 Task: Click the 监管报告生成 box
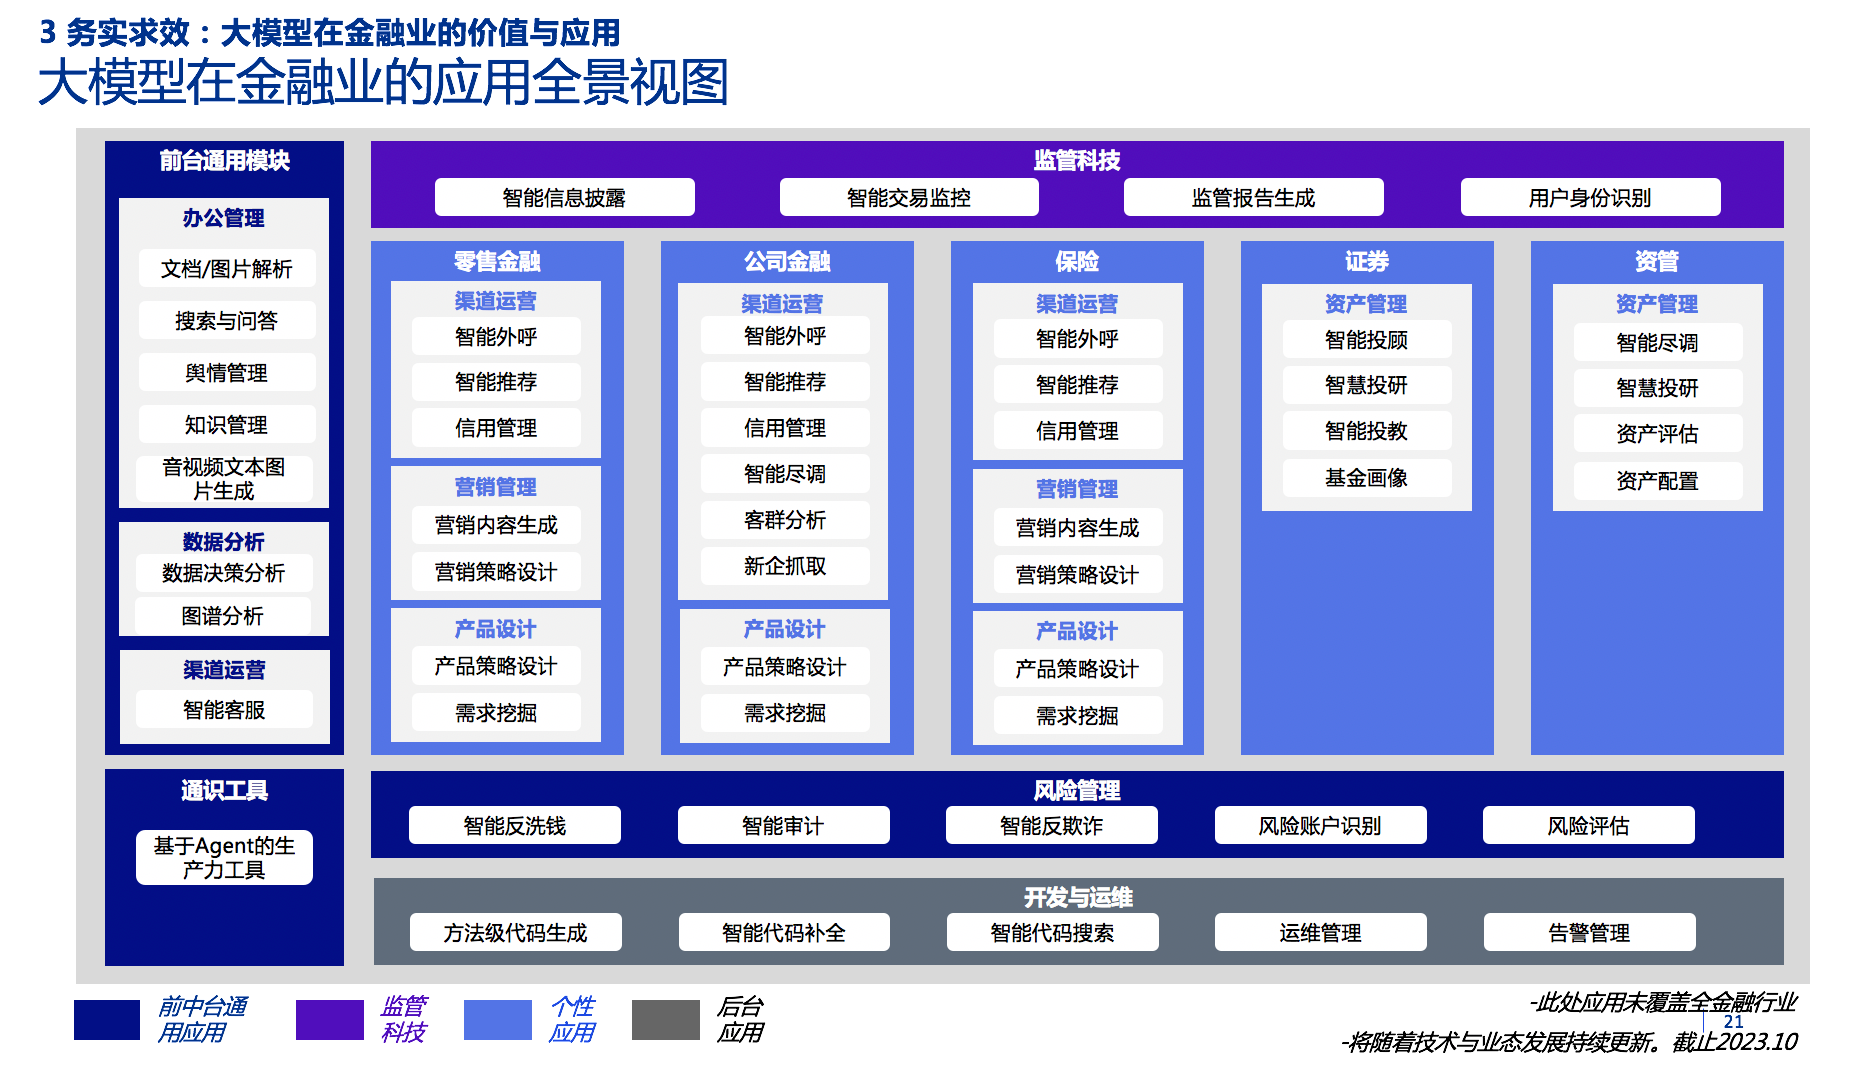pyautogui.click(x=1253, y=197)
